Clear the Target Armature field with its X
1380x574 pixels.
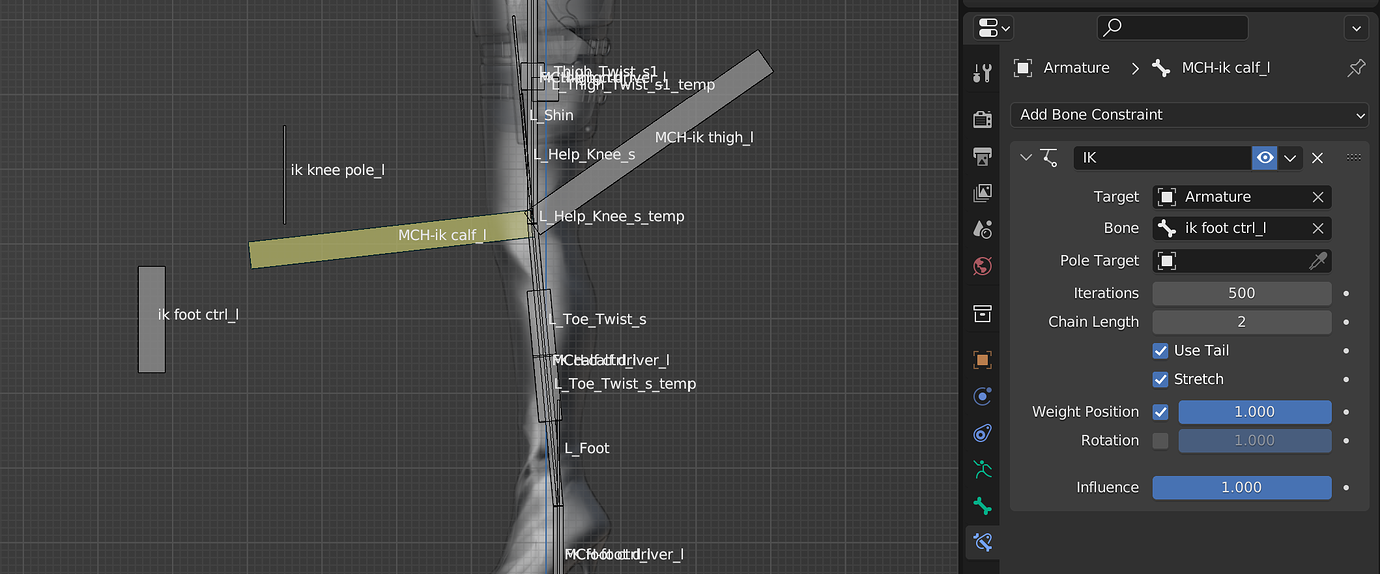click(x=1318, y=197)
